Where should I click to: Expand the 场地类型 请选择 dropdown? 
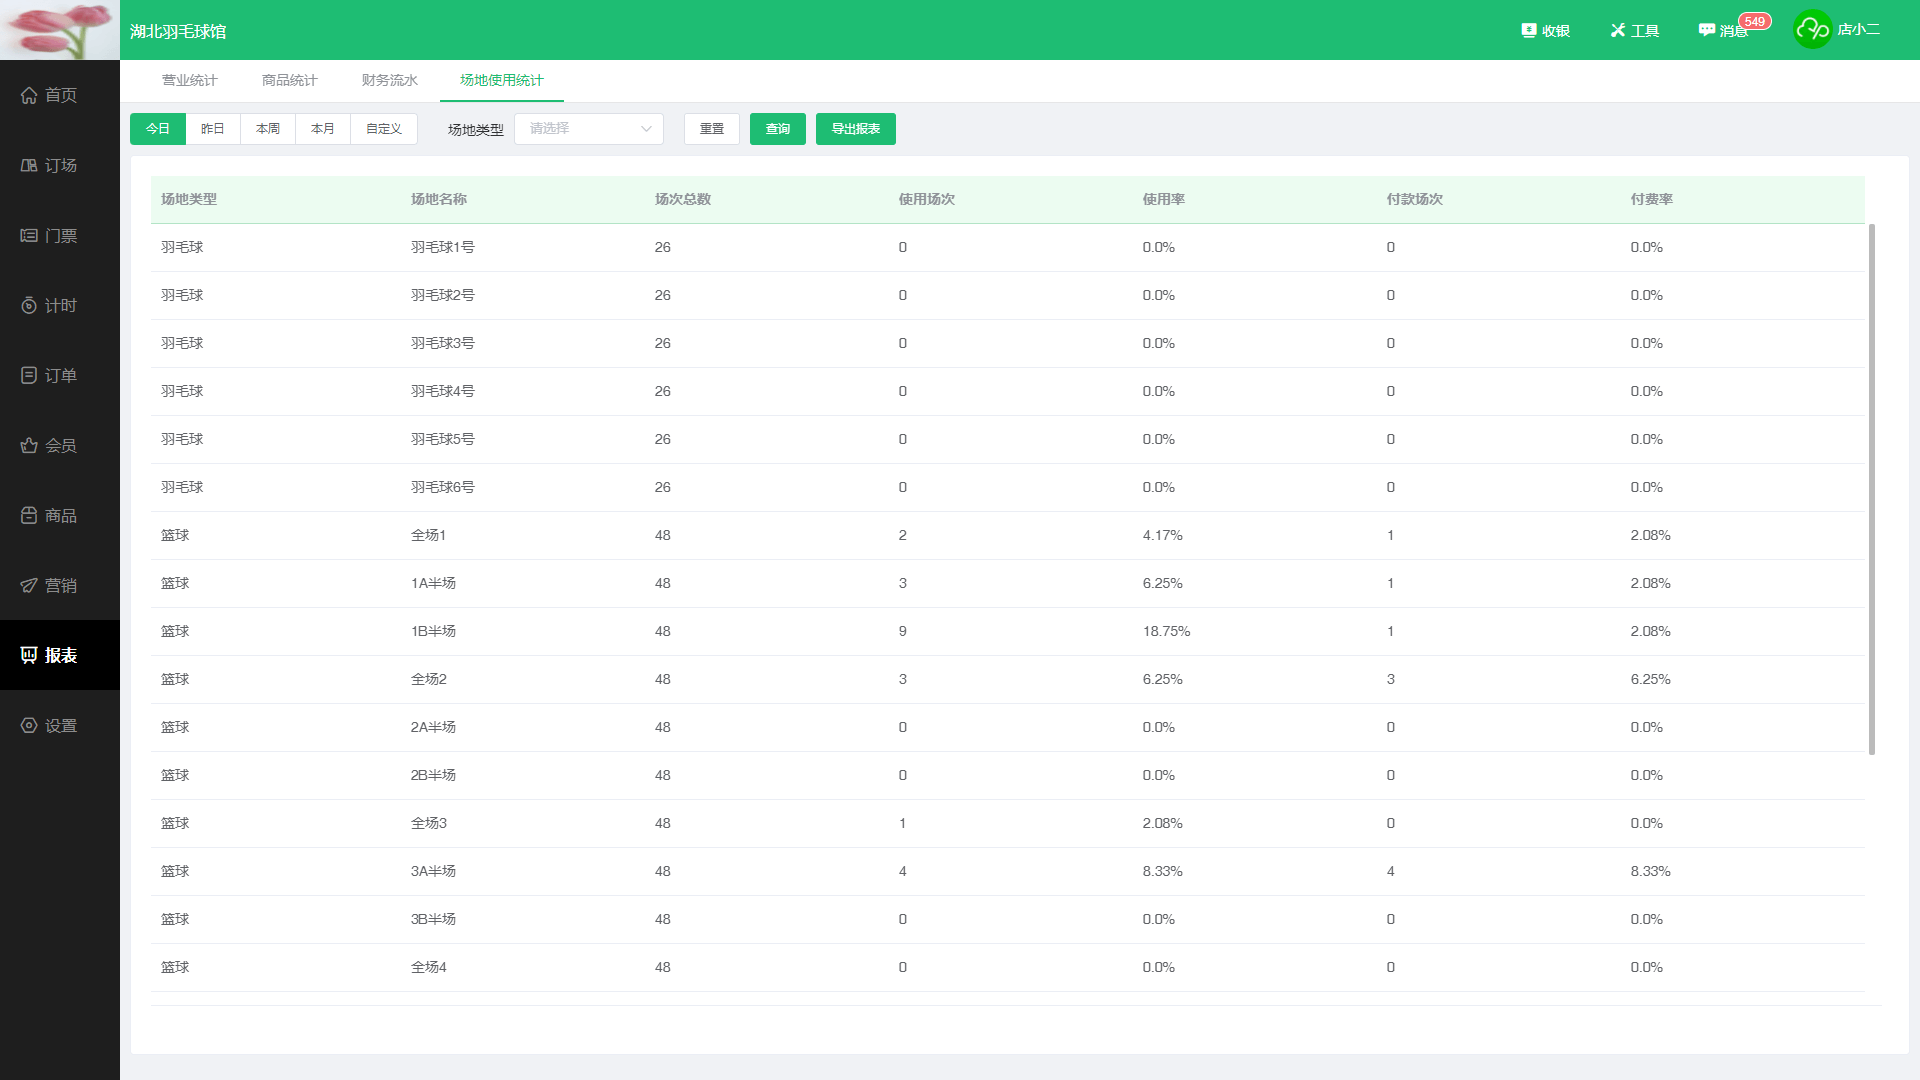(x=588, y=129)
